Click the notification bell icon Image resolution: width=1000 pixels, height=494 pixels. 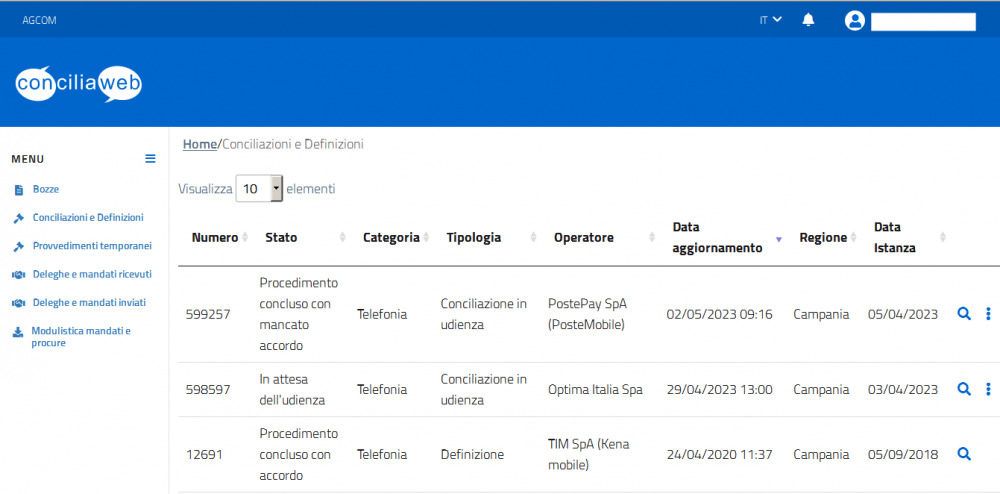808,20
